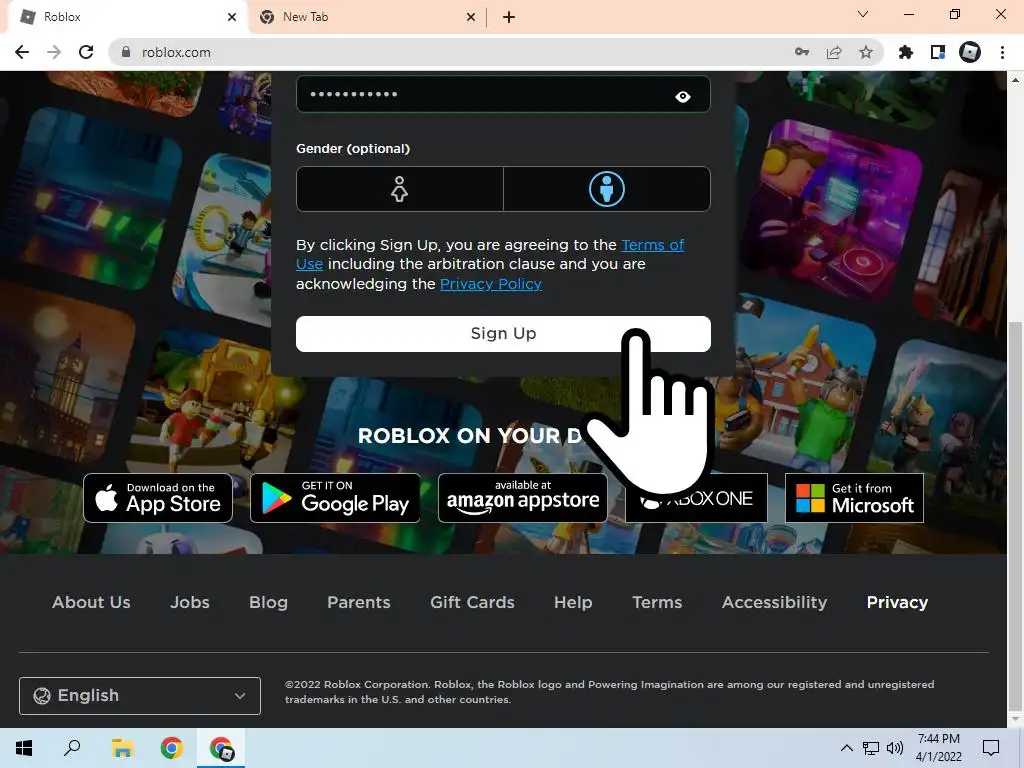Open the Help footer link
Screen dimensions: 1024x768
(573, 602)
